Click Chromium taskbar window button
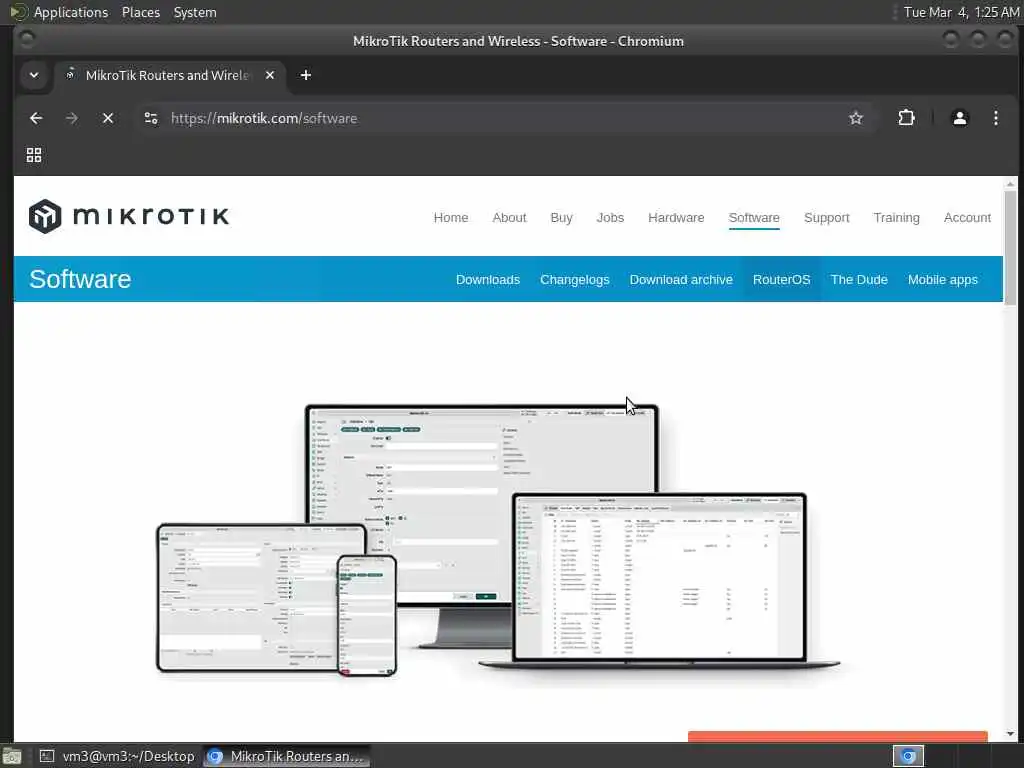This screenshot has height=768, width=1024. click(x=286, y=756)
